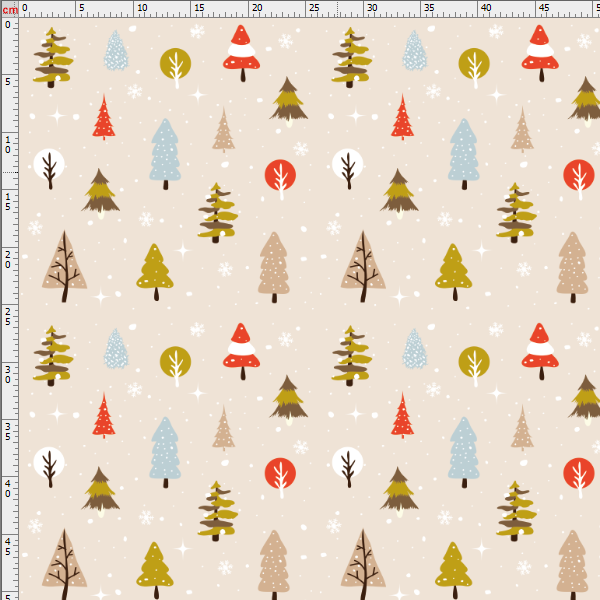
Task: Click the 35 mark on vertical ruler
Action: [x=8, y=431]
